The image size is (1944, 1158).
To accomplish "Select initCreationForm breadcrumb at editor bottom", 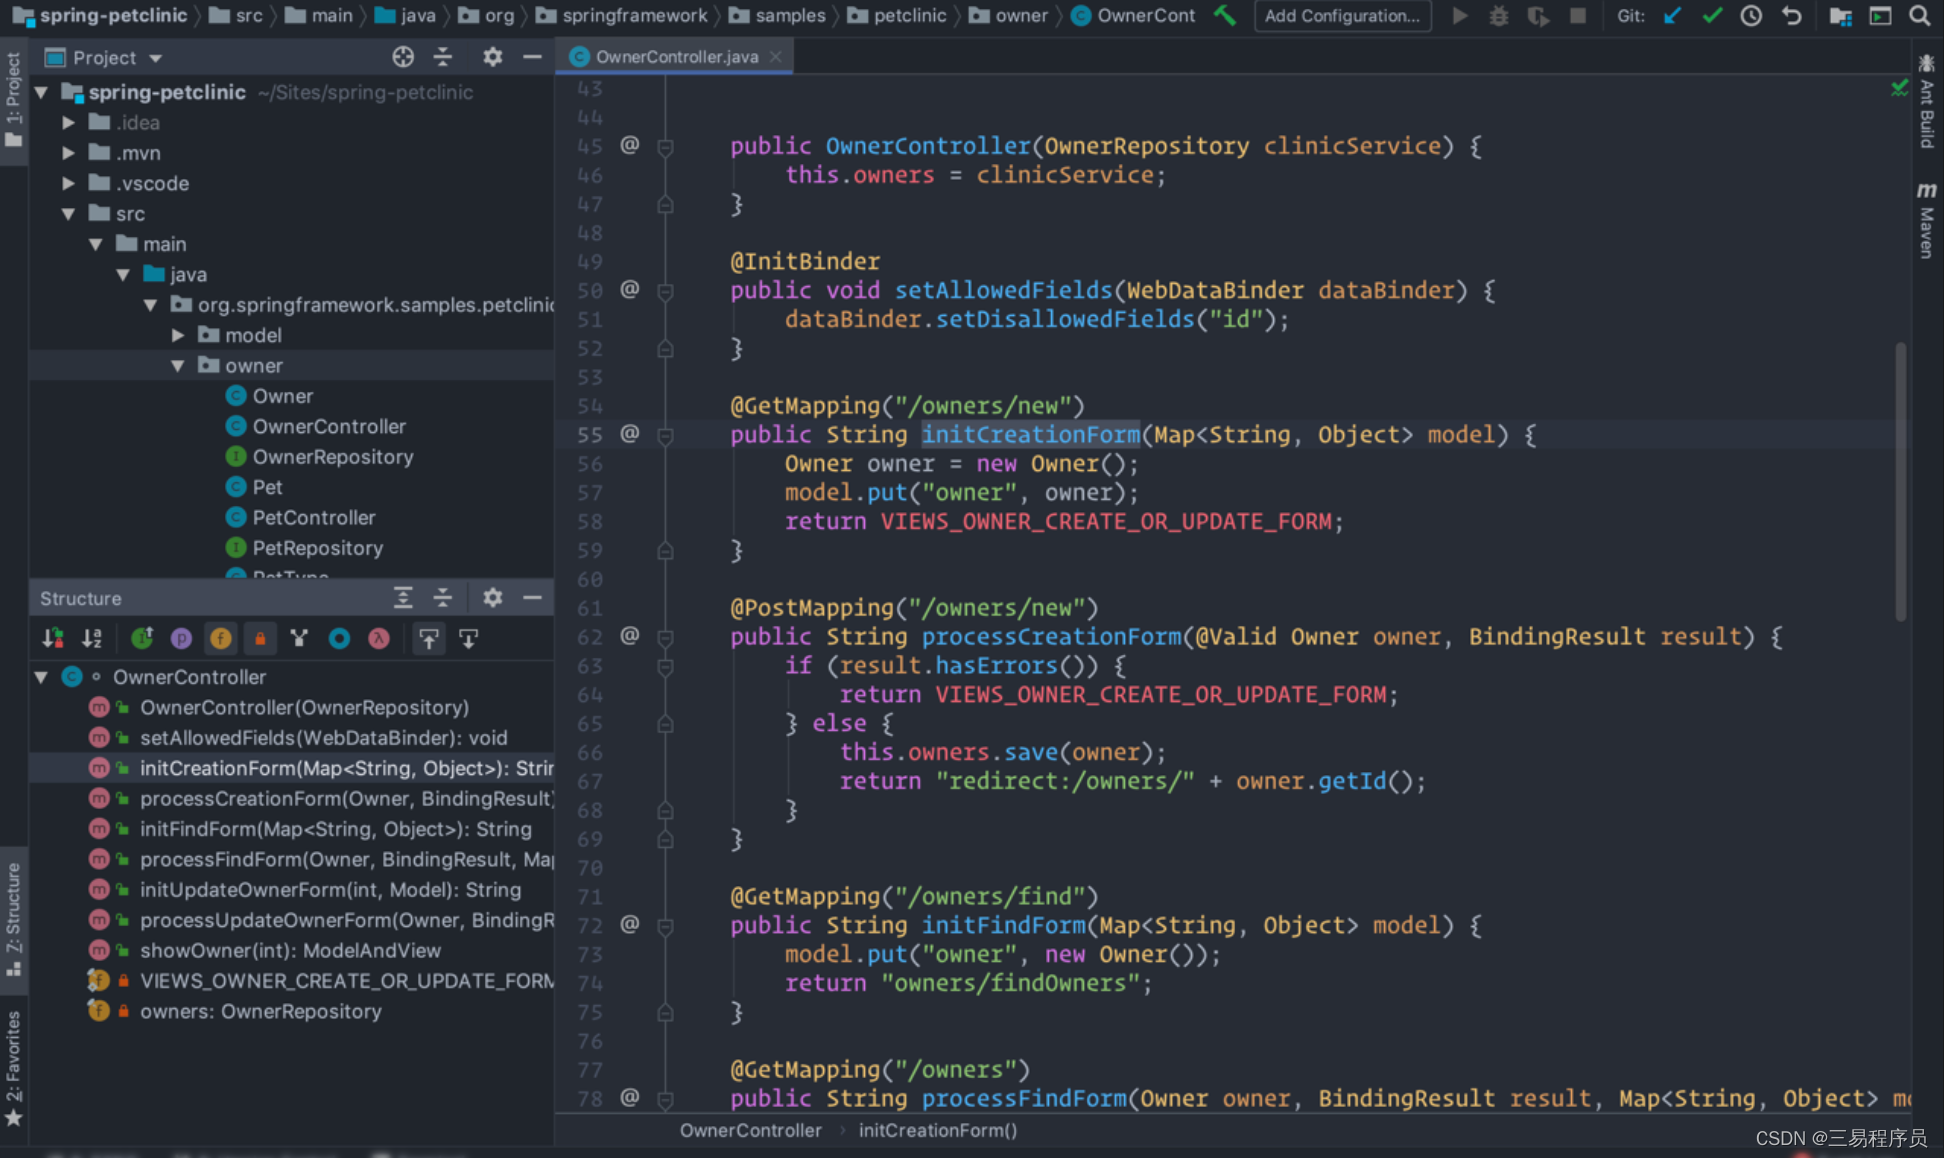I will click(x=937, y=1130).
